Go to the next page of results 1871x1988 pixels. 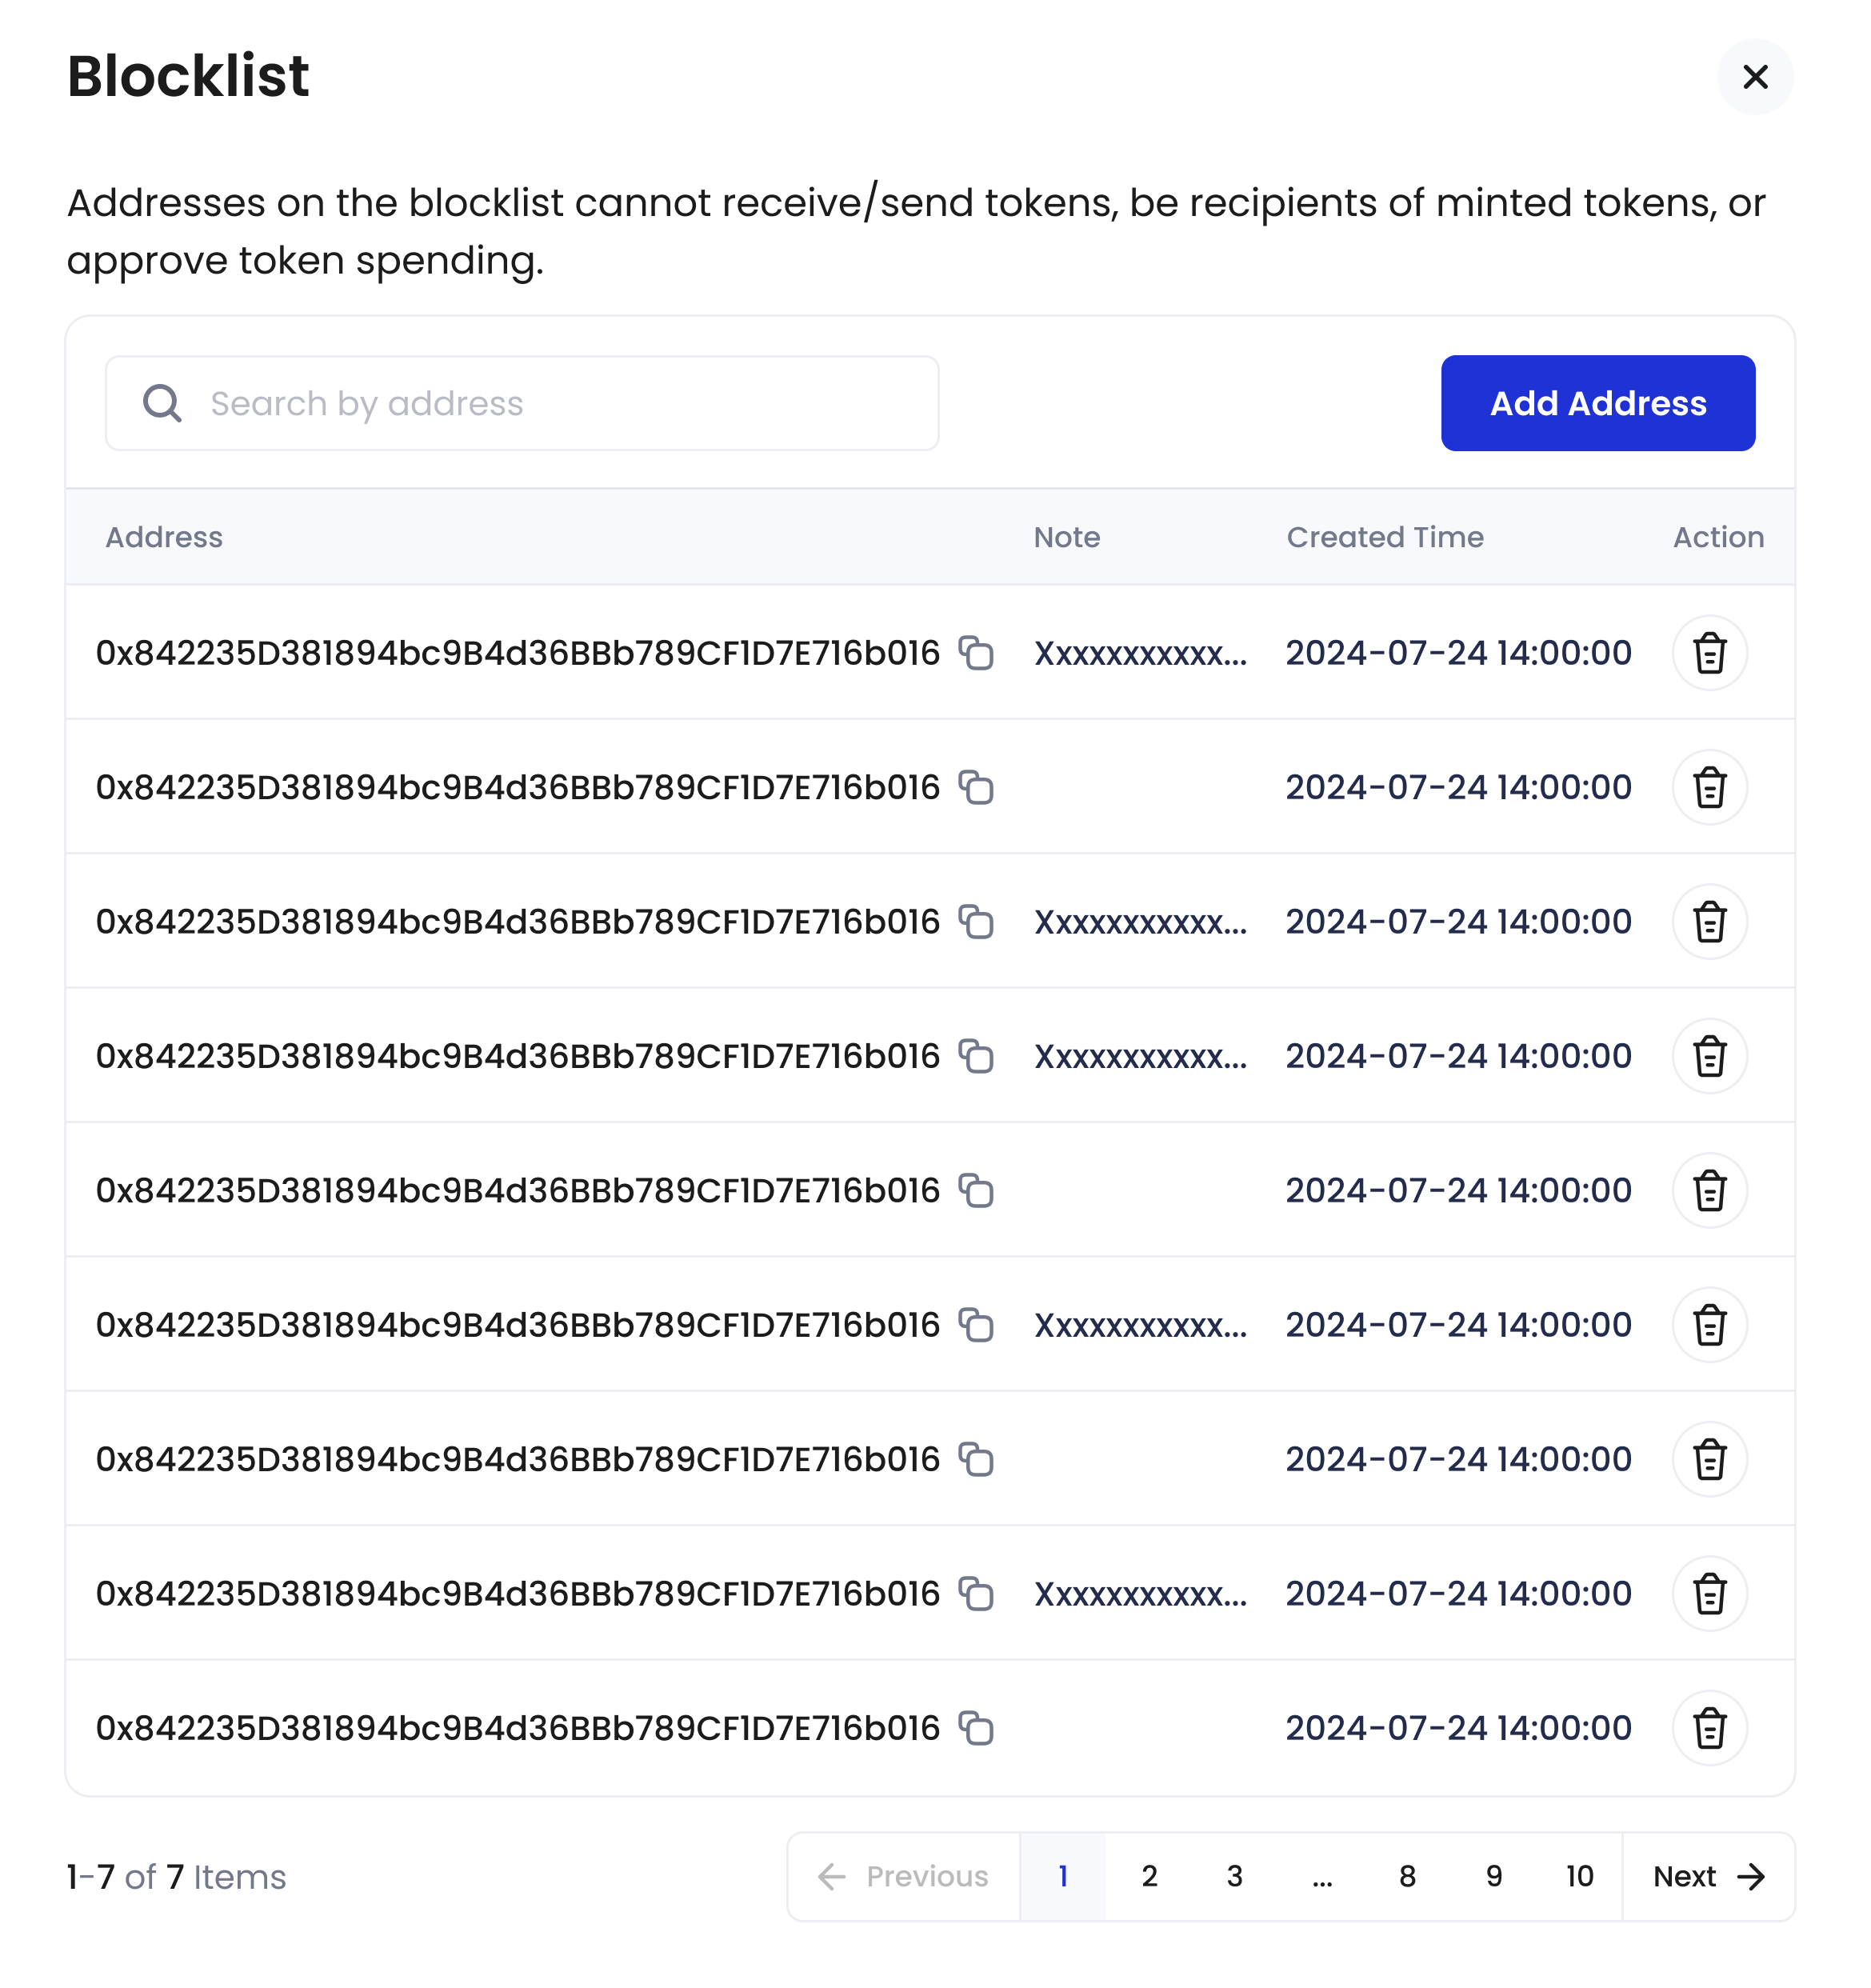[1707, 1877]
